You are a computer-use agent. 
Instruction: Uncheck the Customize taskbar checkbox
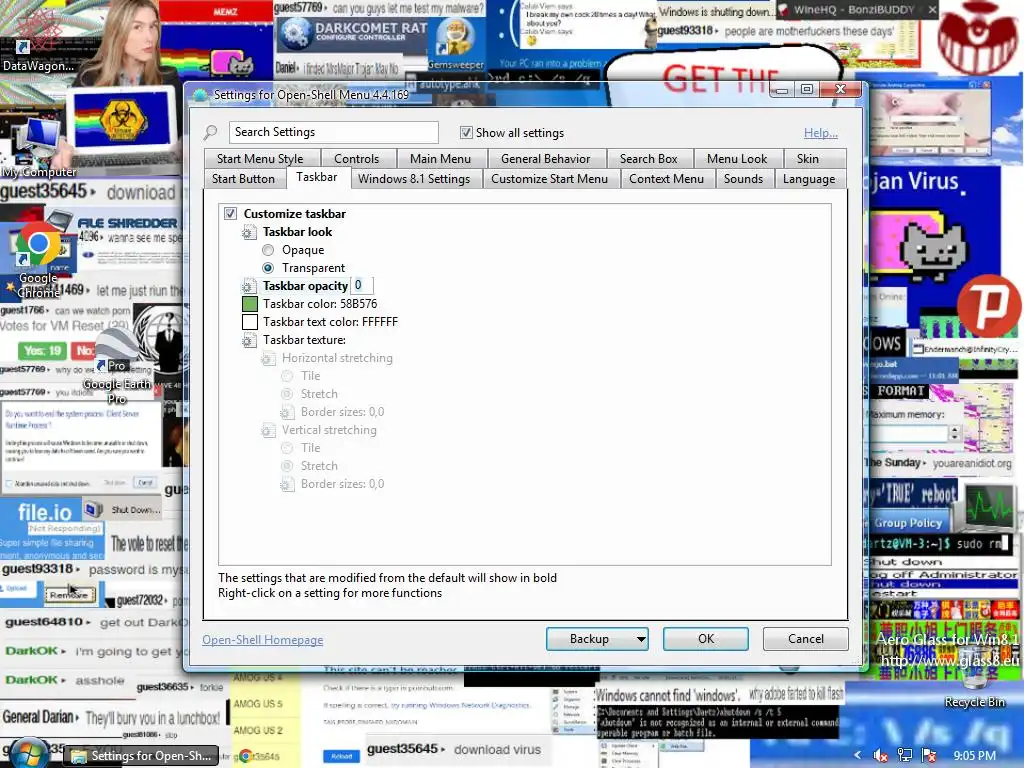click(231, 214)
